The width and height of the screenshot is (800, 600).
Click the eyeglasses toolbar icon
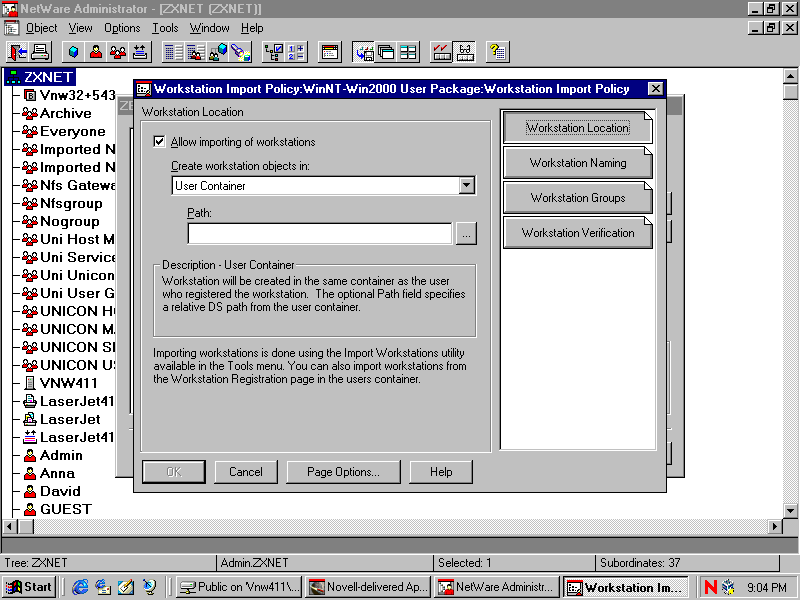click(464, 52)
